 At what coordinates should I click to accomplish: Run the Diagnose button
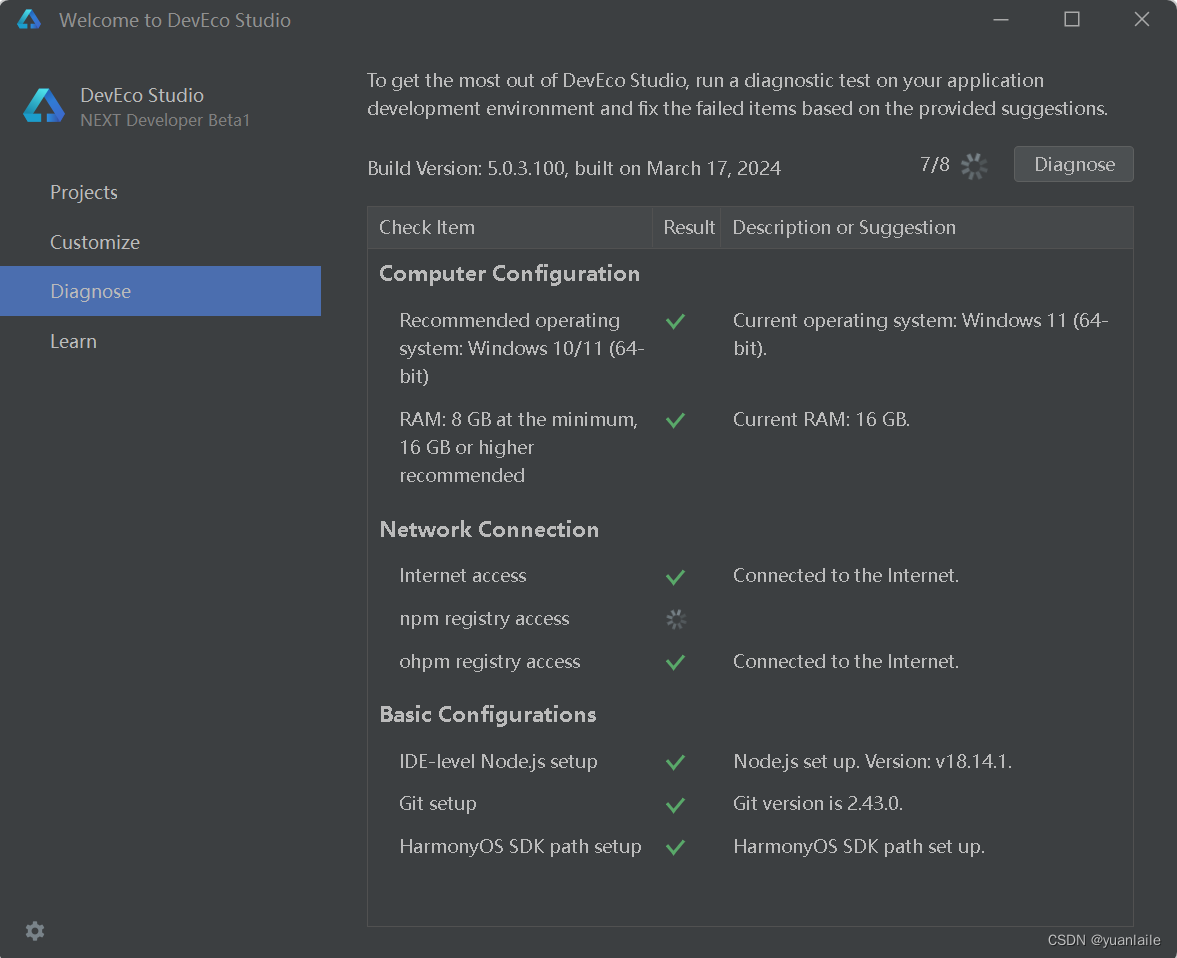1073,164
